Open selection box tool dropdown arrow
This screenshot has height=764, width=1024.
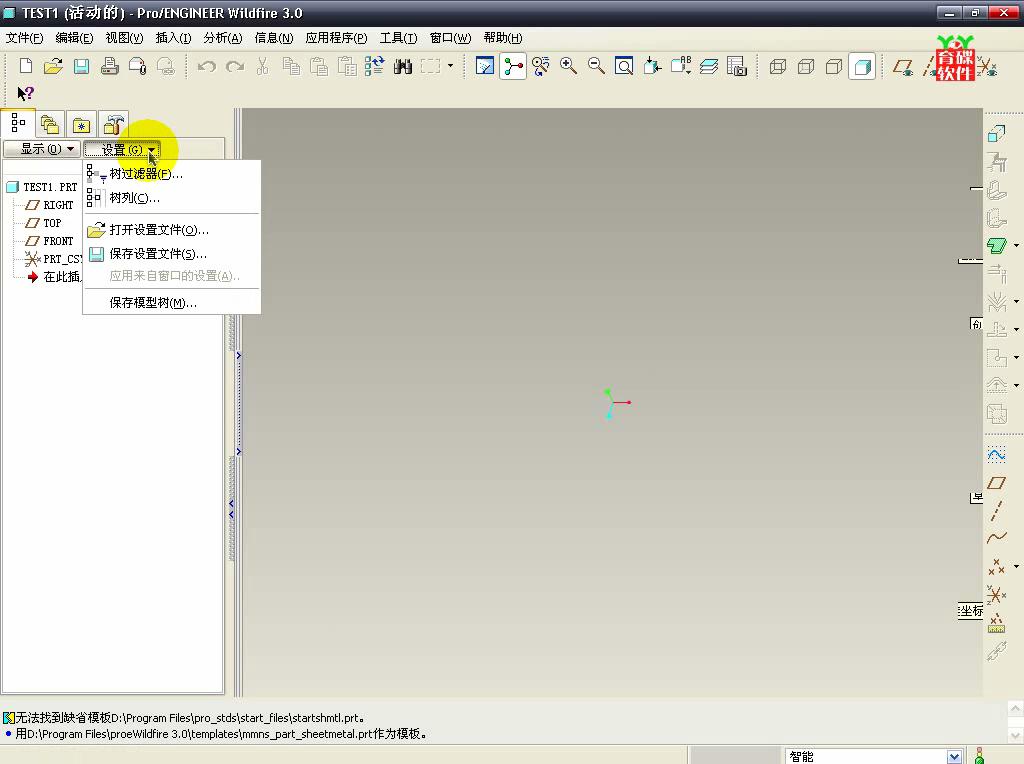point(450,66)
